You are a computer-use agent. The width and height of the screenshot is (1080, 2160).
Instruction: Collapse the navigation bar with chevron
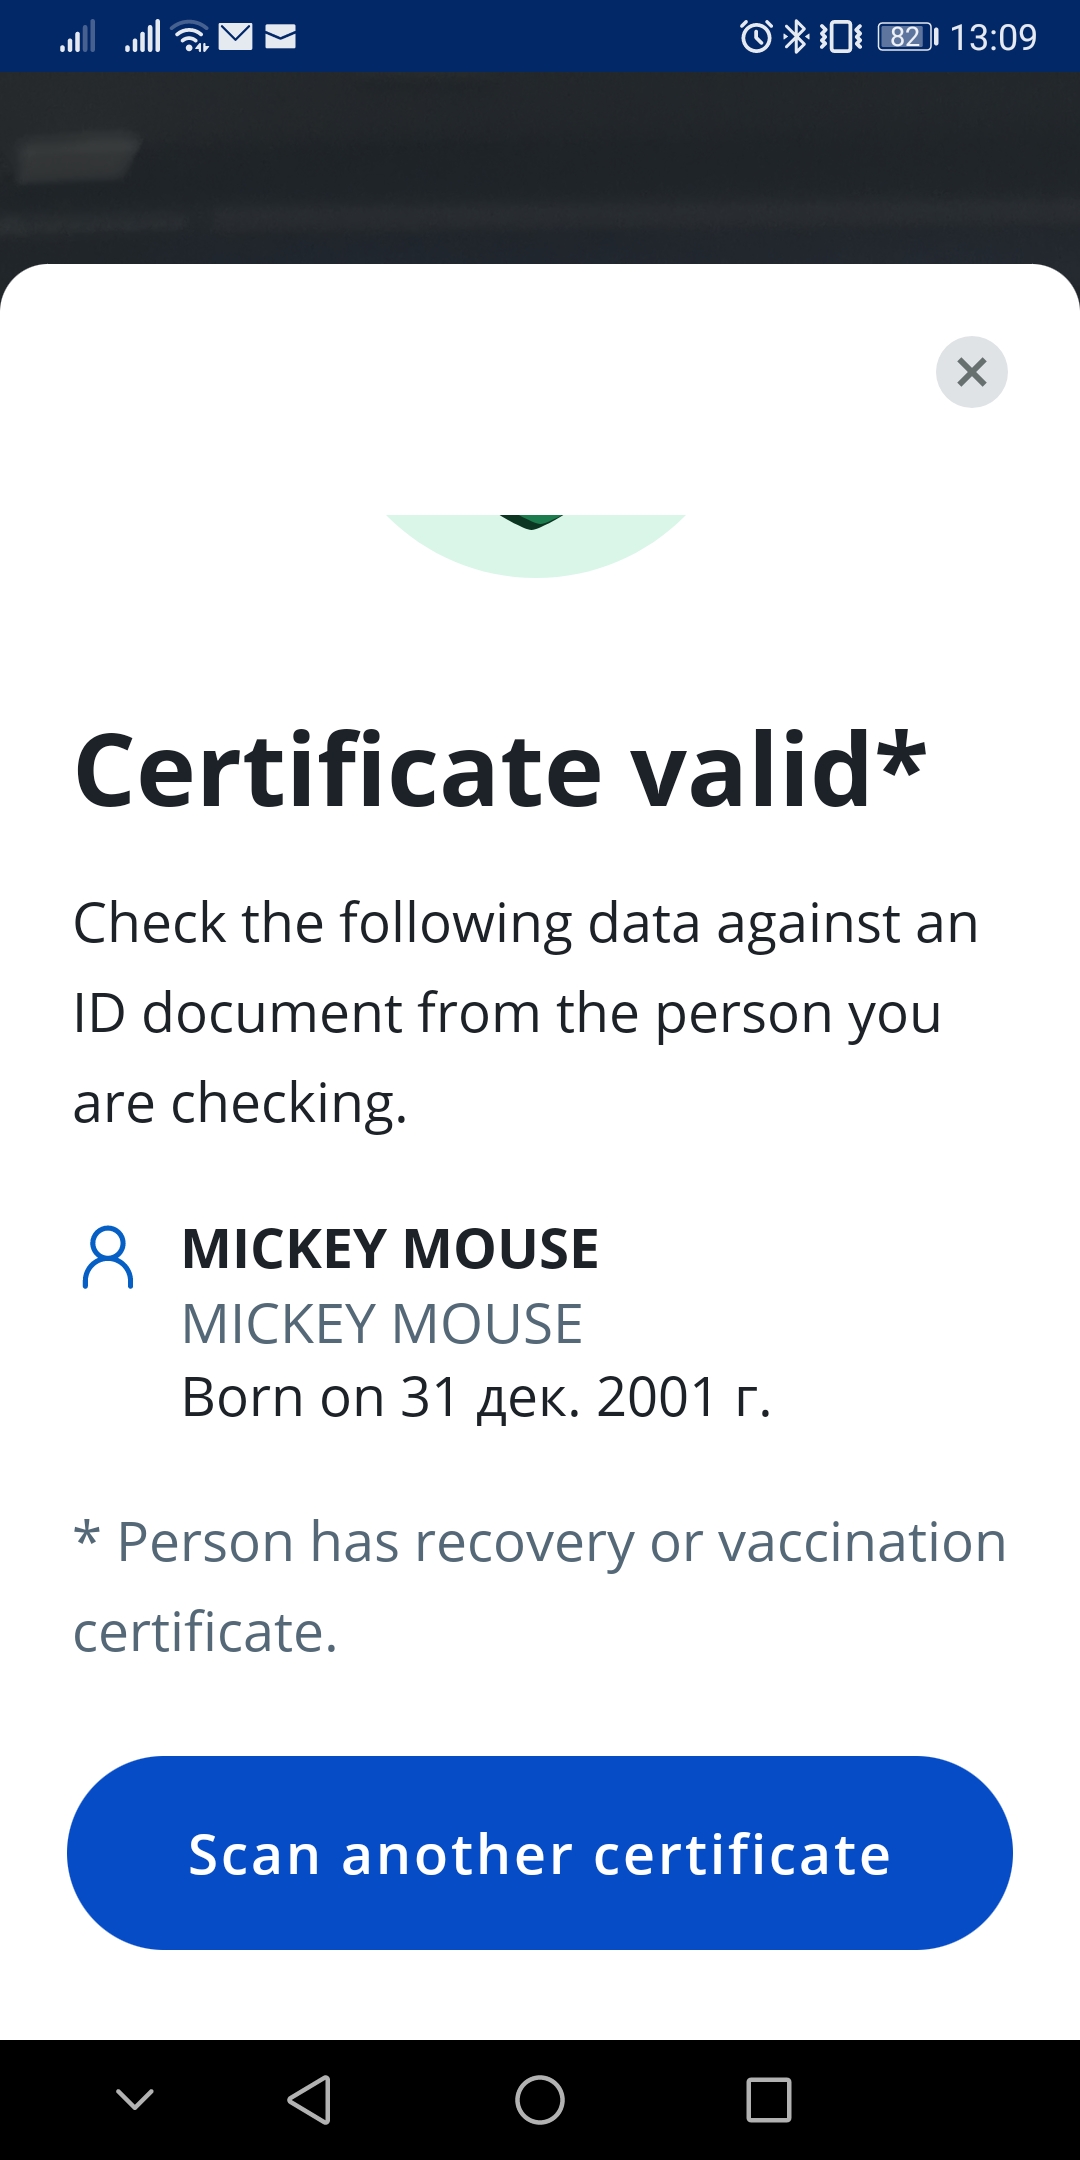[x=135, y=2099]
